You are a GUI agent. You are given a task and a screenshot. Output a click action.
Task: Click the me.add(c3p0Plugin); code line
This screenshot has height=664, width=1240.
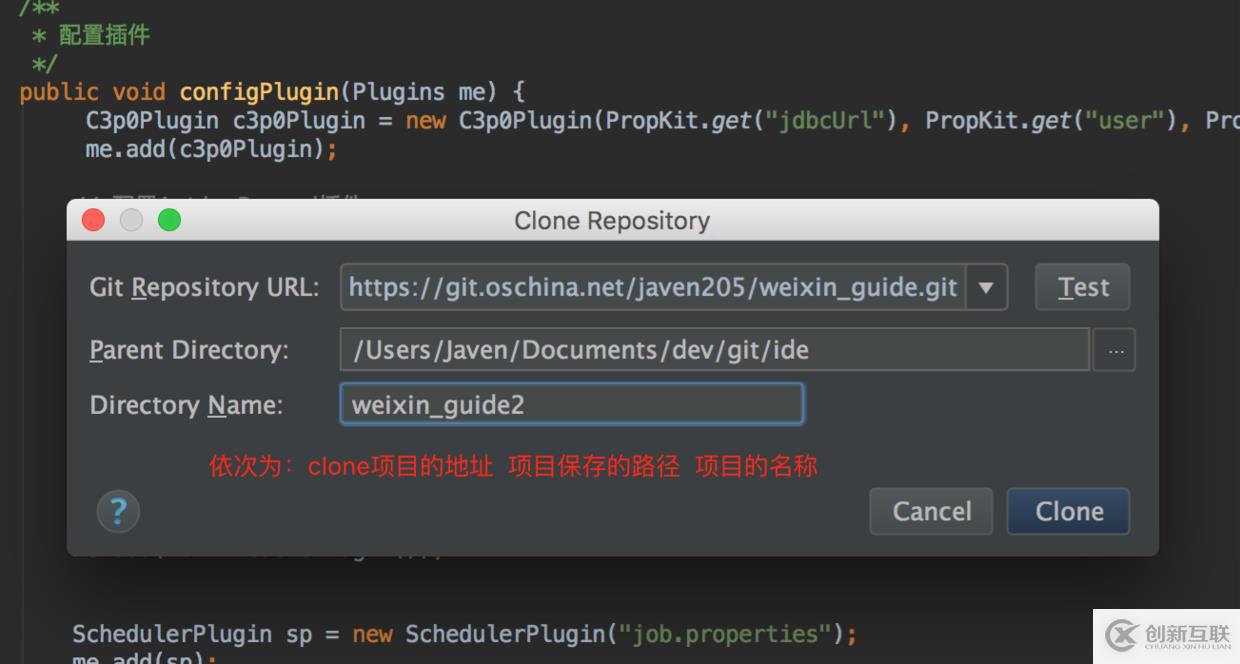point(212,150)
